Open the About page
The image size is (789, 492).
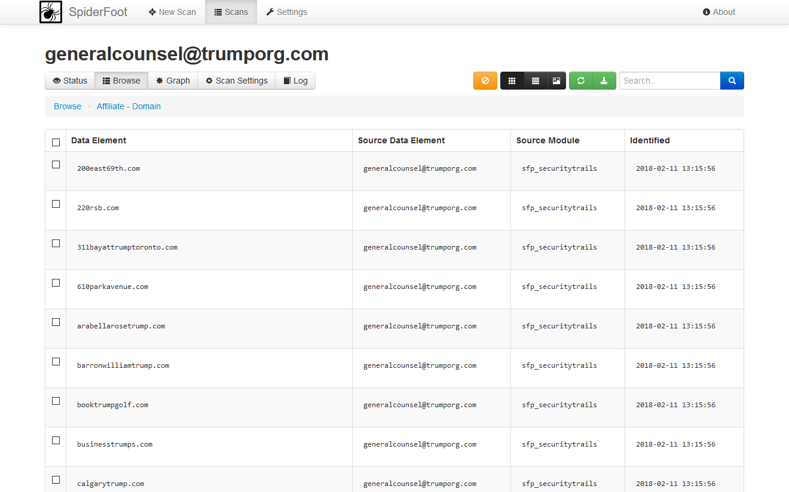[719, 12]
